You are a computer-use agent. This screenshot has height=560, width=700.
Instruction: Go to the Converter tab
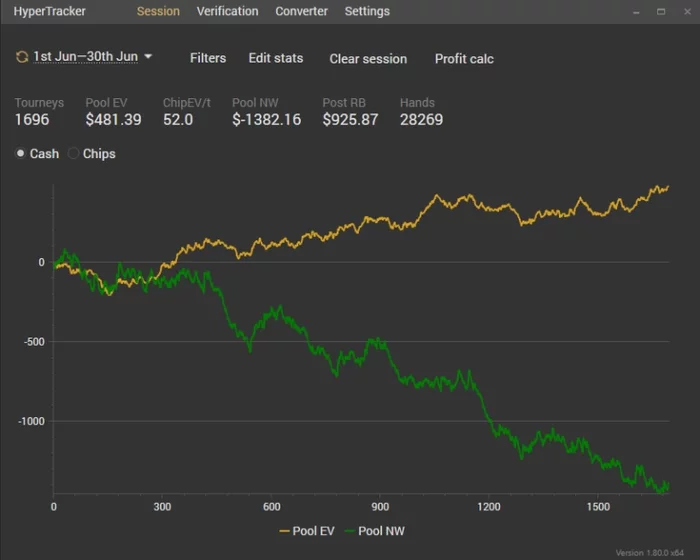tap(301, 12)
